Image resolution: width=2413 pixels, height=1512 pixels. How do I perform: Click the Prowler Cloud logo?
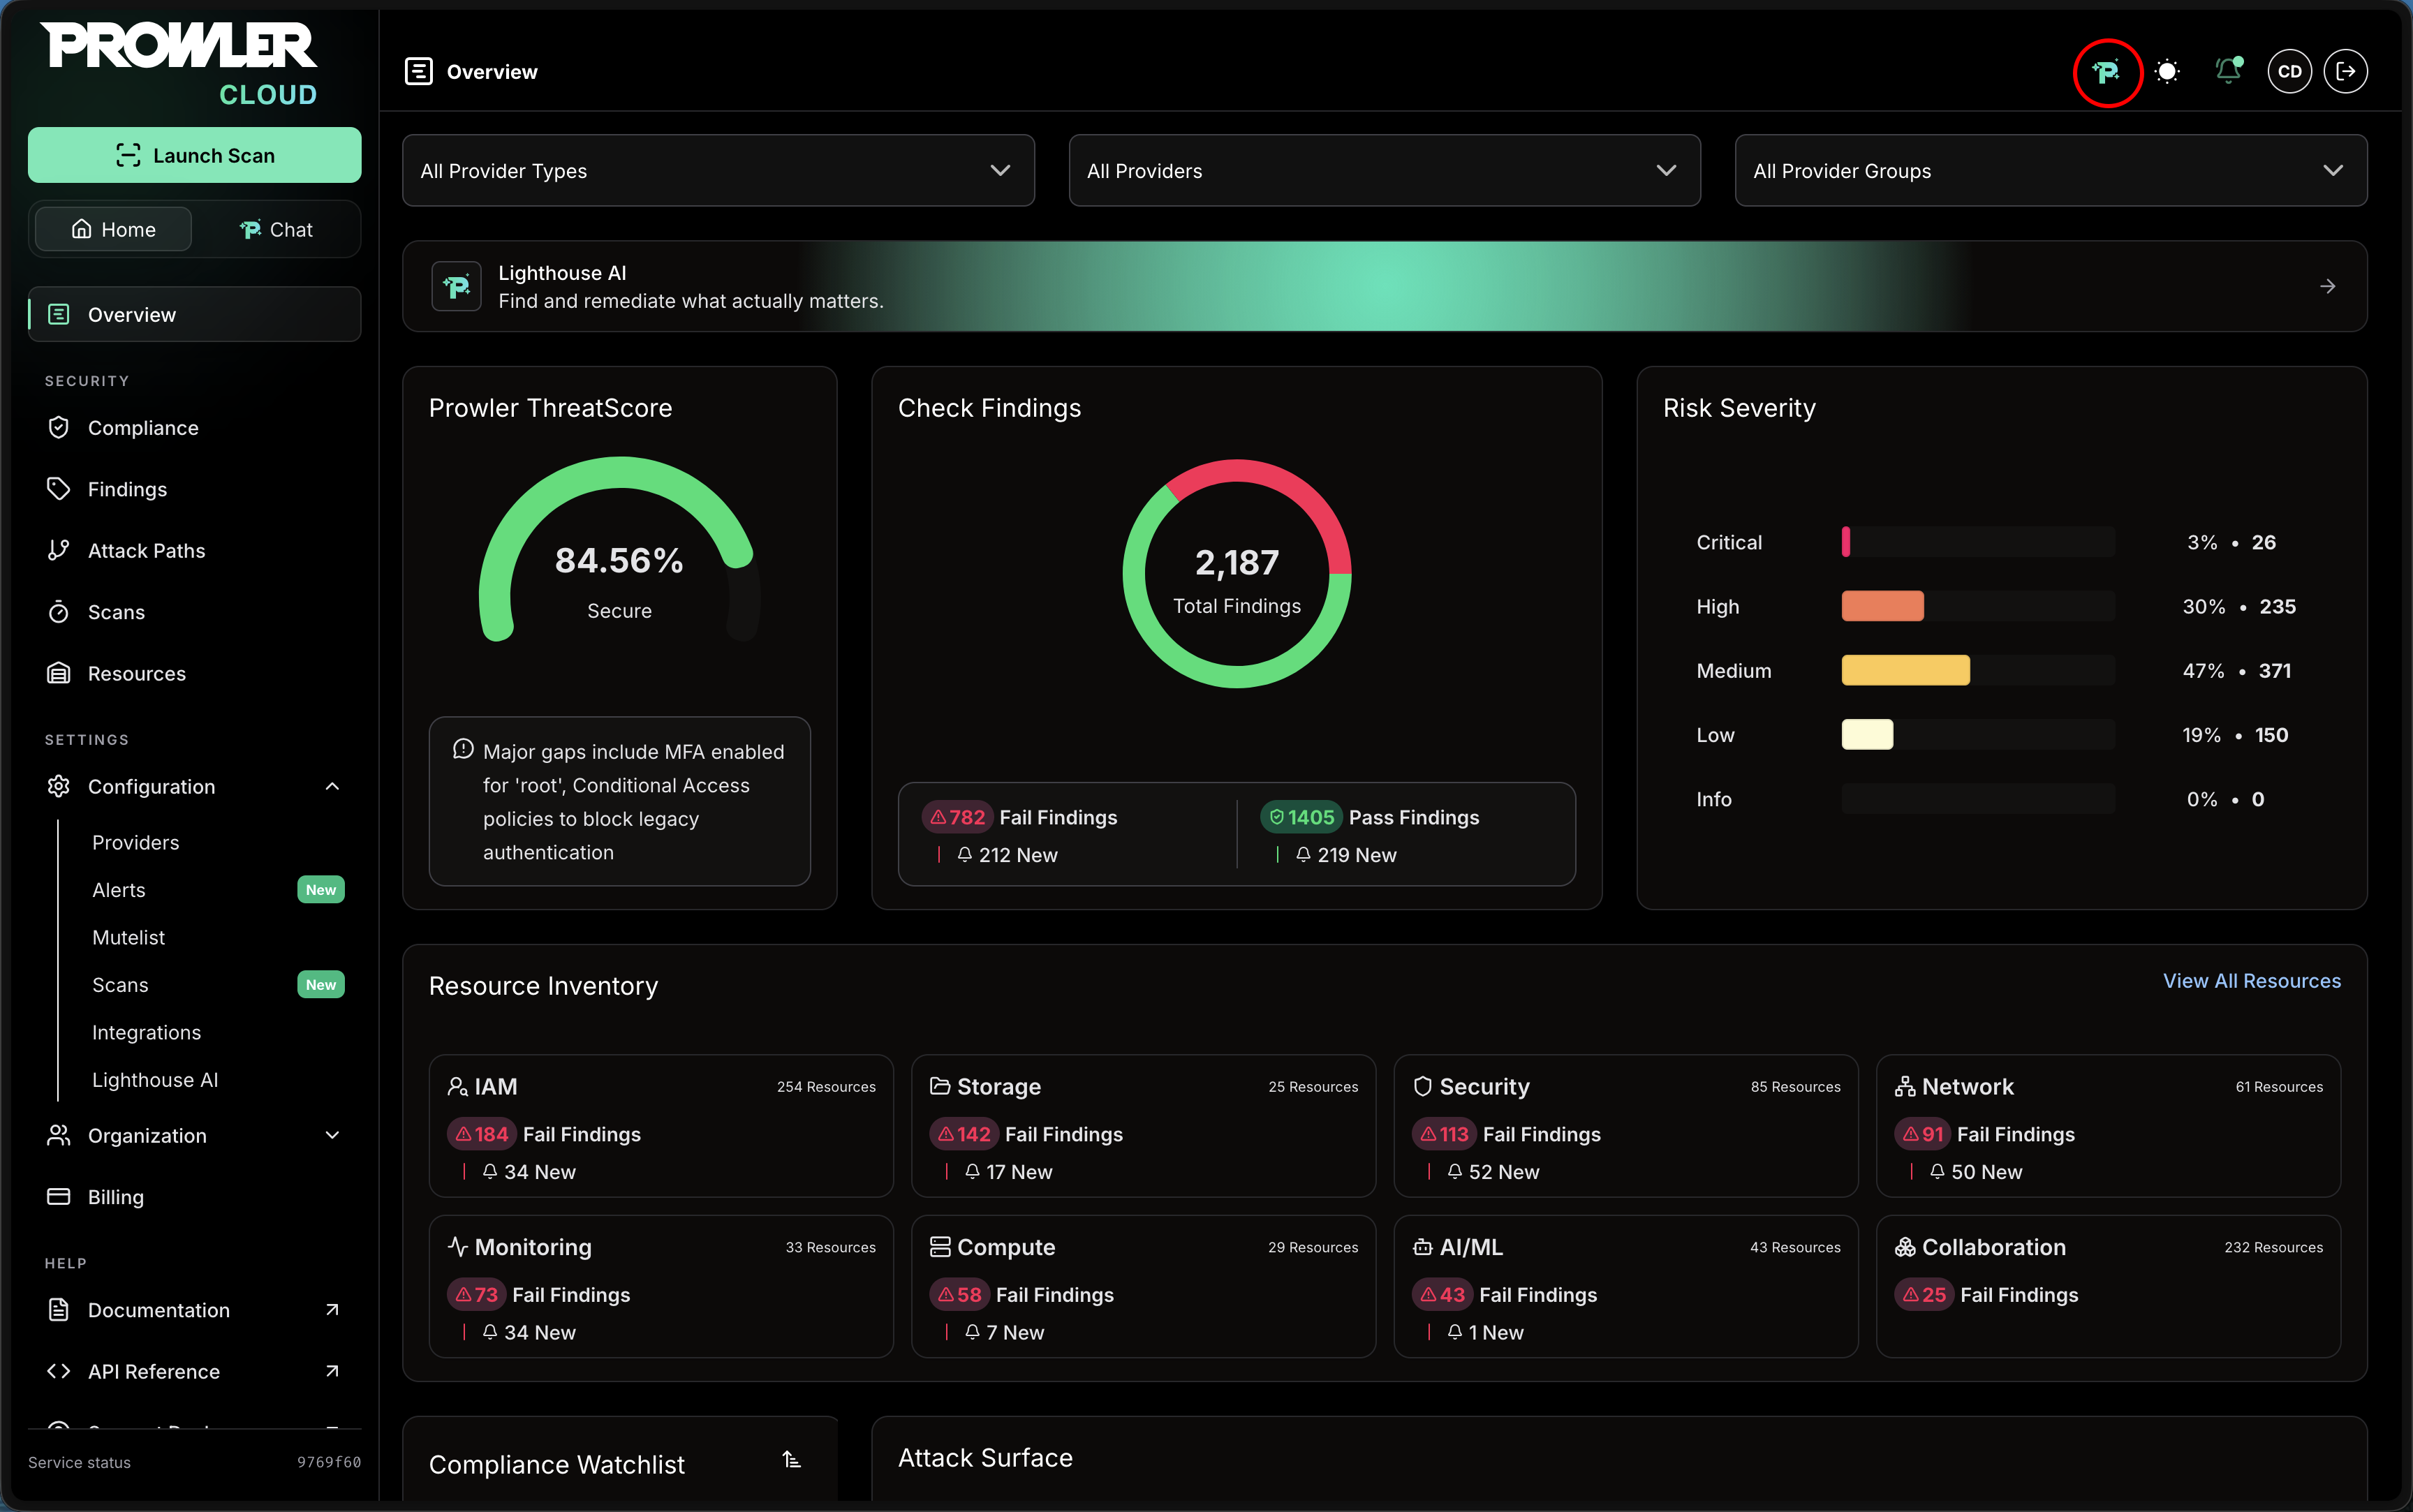[x=180, y=64]
